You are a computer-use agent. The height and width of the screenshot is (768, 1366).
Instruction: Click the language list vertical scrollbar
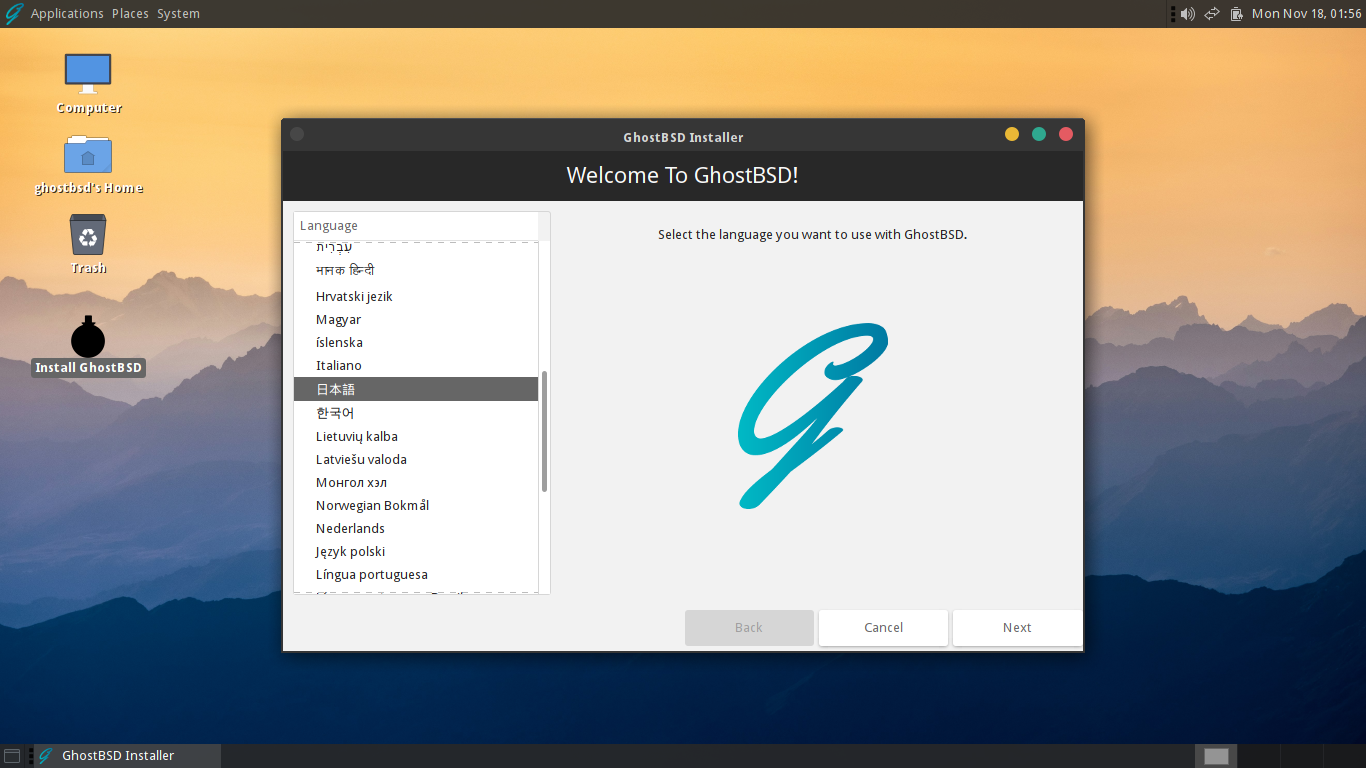[544, 431]
